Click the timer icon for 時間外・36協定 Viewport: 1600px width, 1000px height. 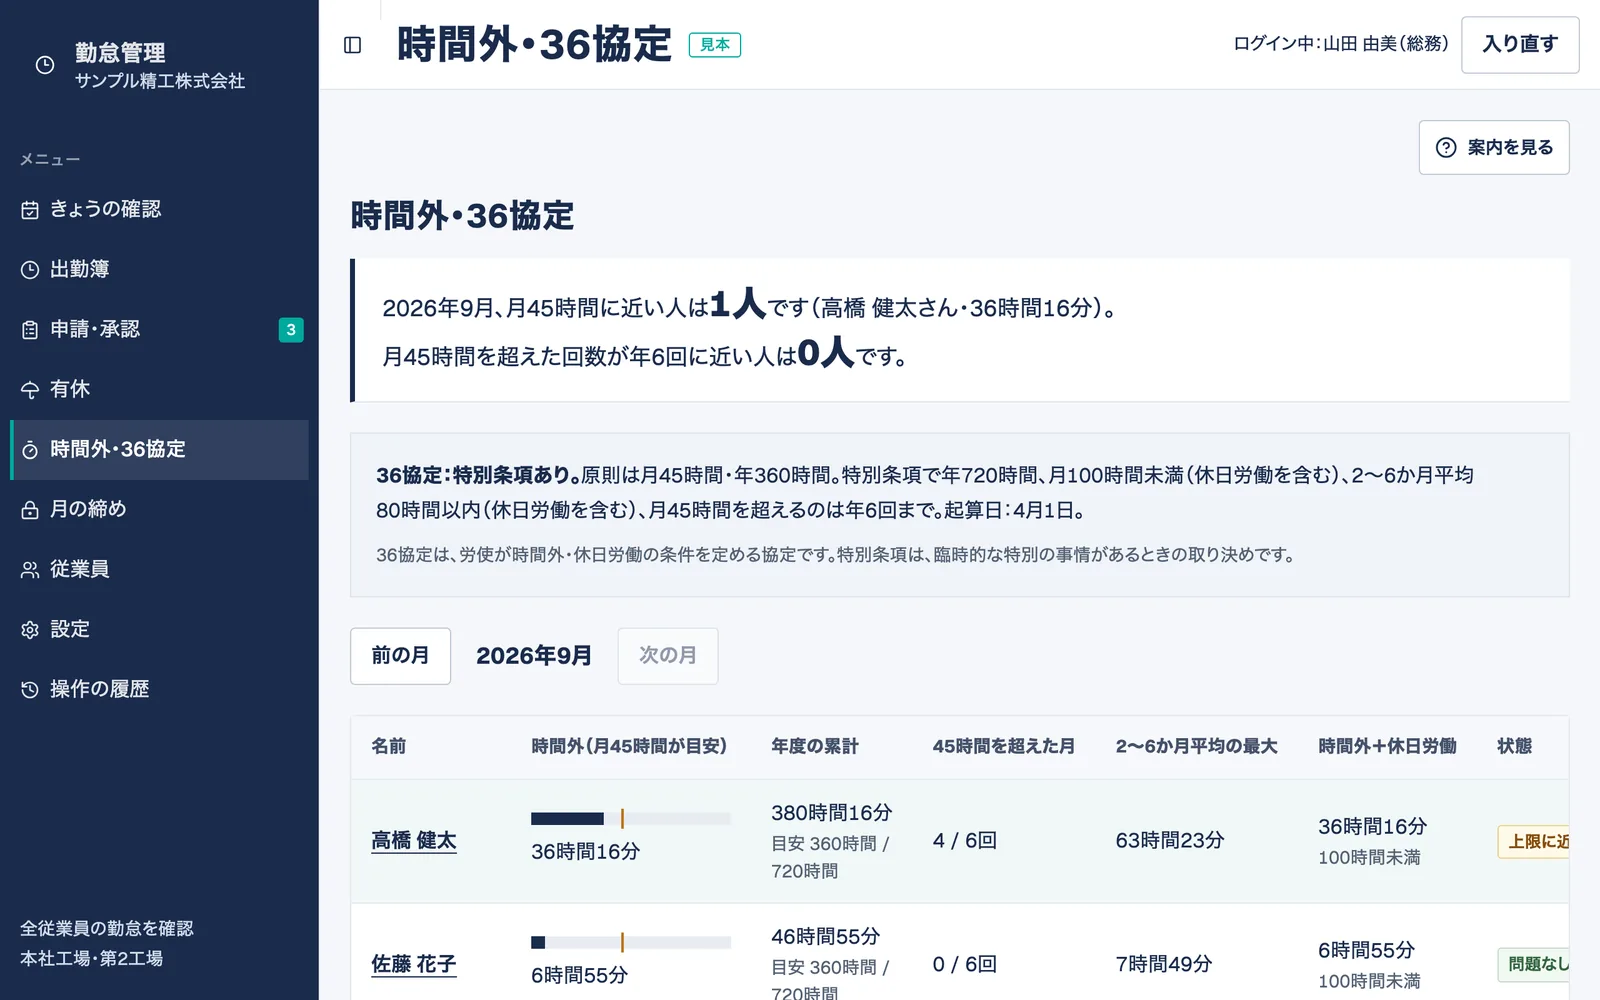coord(30,450)
